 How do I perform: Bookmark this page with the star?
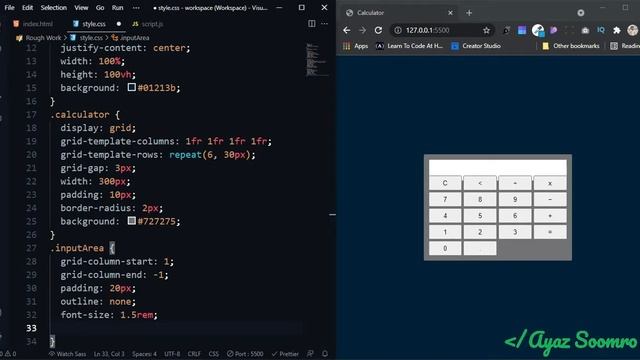coord(486,30)
